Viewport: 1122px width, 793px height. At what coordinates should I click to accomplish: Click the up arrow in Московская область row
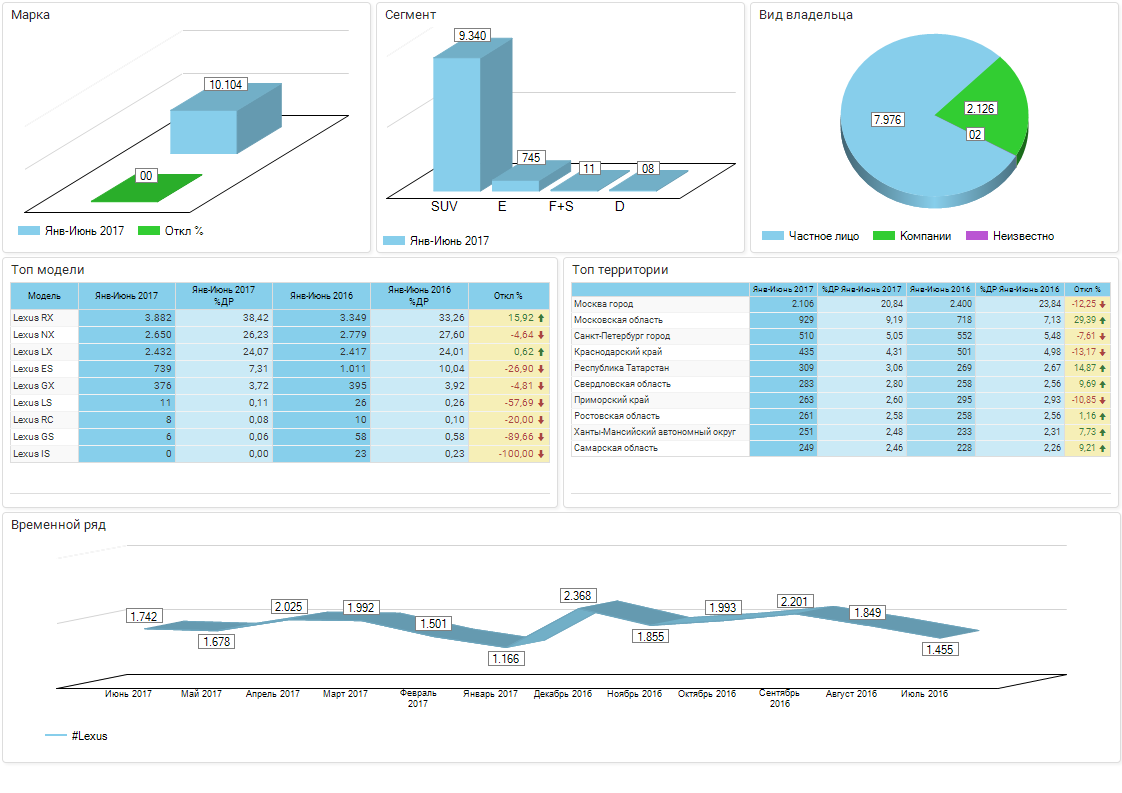point(1103,320)
